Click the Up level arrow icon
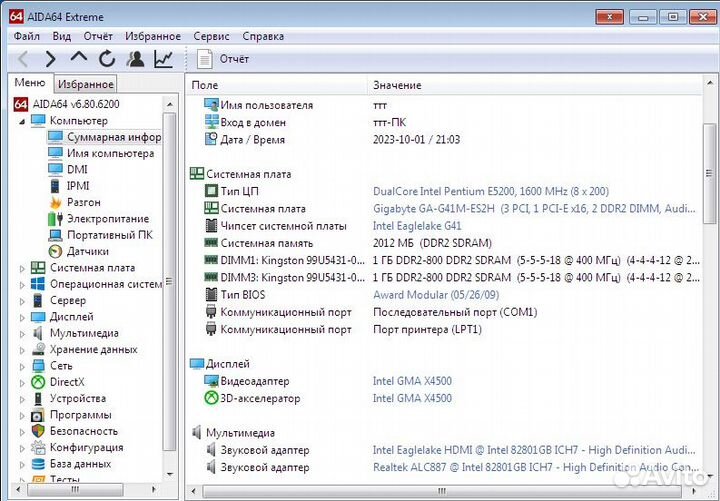 (x=79, y=58)
